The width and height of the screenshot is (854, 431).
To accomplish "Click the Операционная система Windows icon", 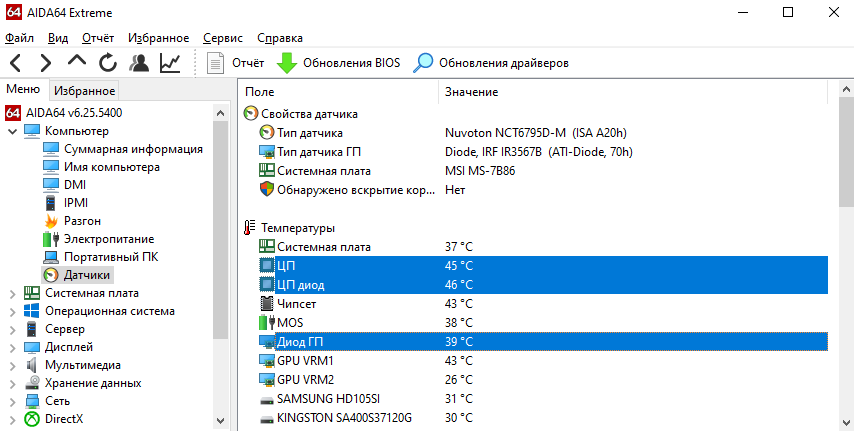I will [32, 311].
